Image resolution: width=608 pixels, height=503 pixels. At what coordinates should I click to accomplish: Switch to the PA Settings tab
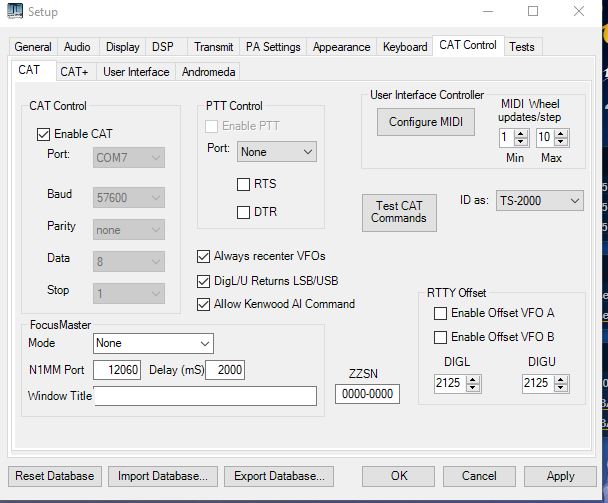coord(273,47)
